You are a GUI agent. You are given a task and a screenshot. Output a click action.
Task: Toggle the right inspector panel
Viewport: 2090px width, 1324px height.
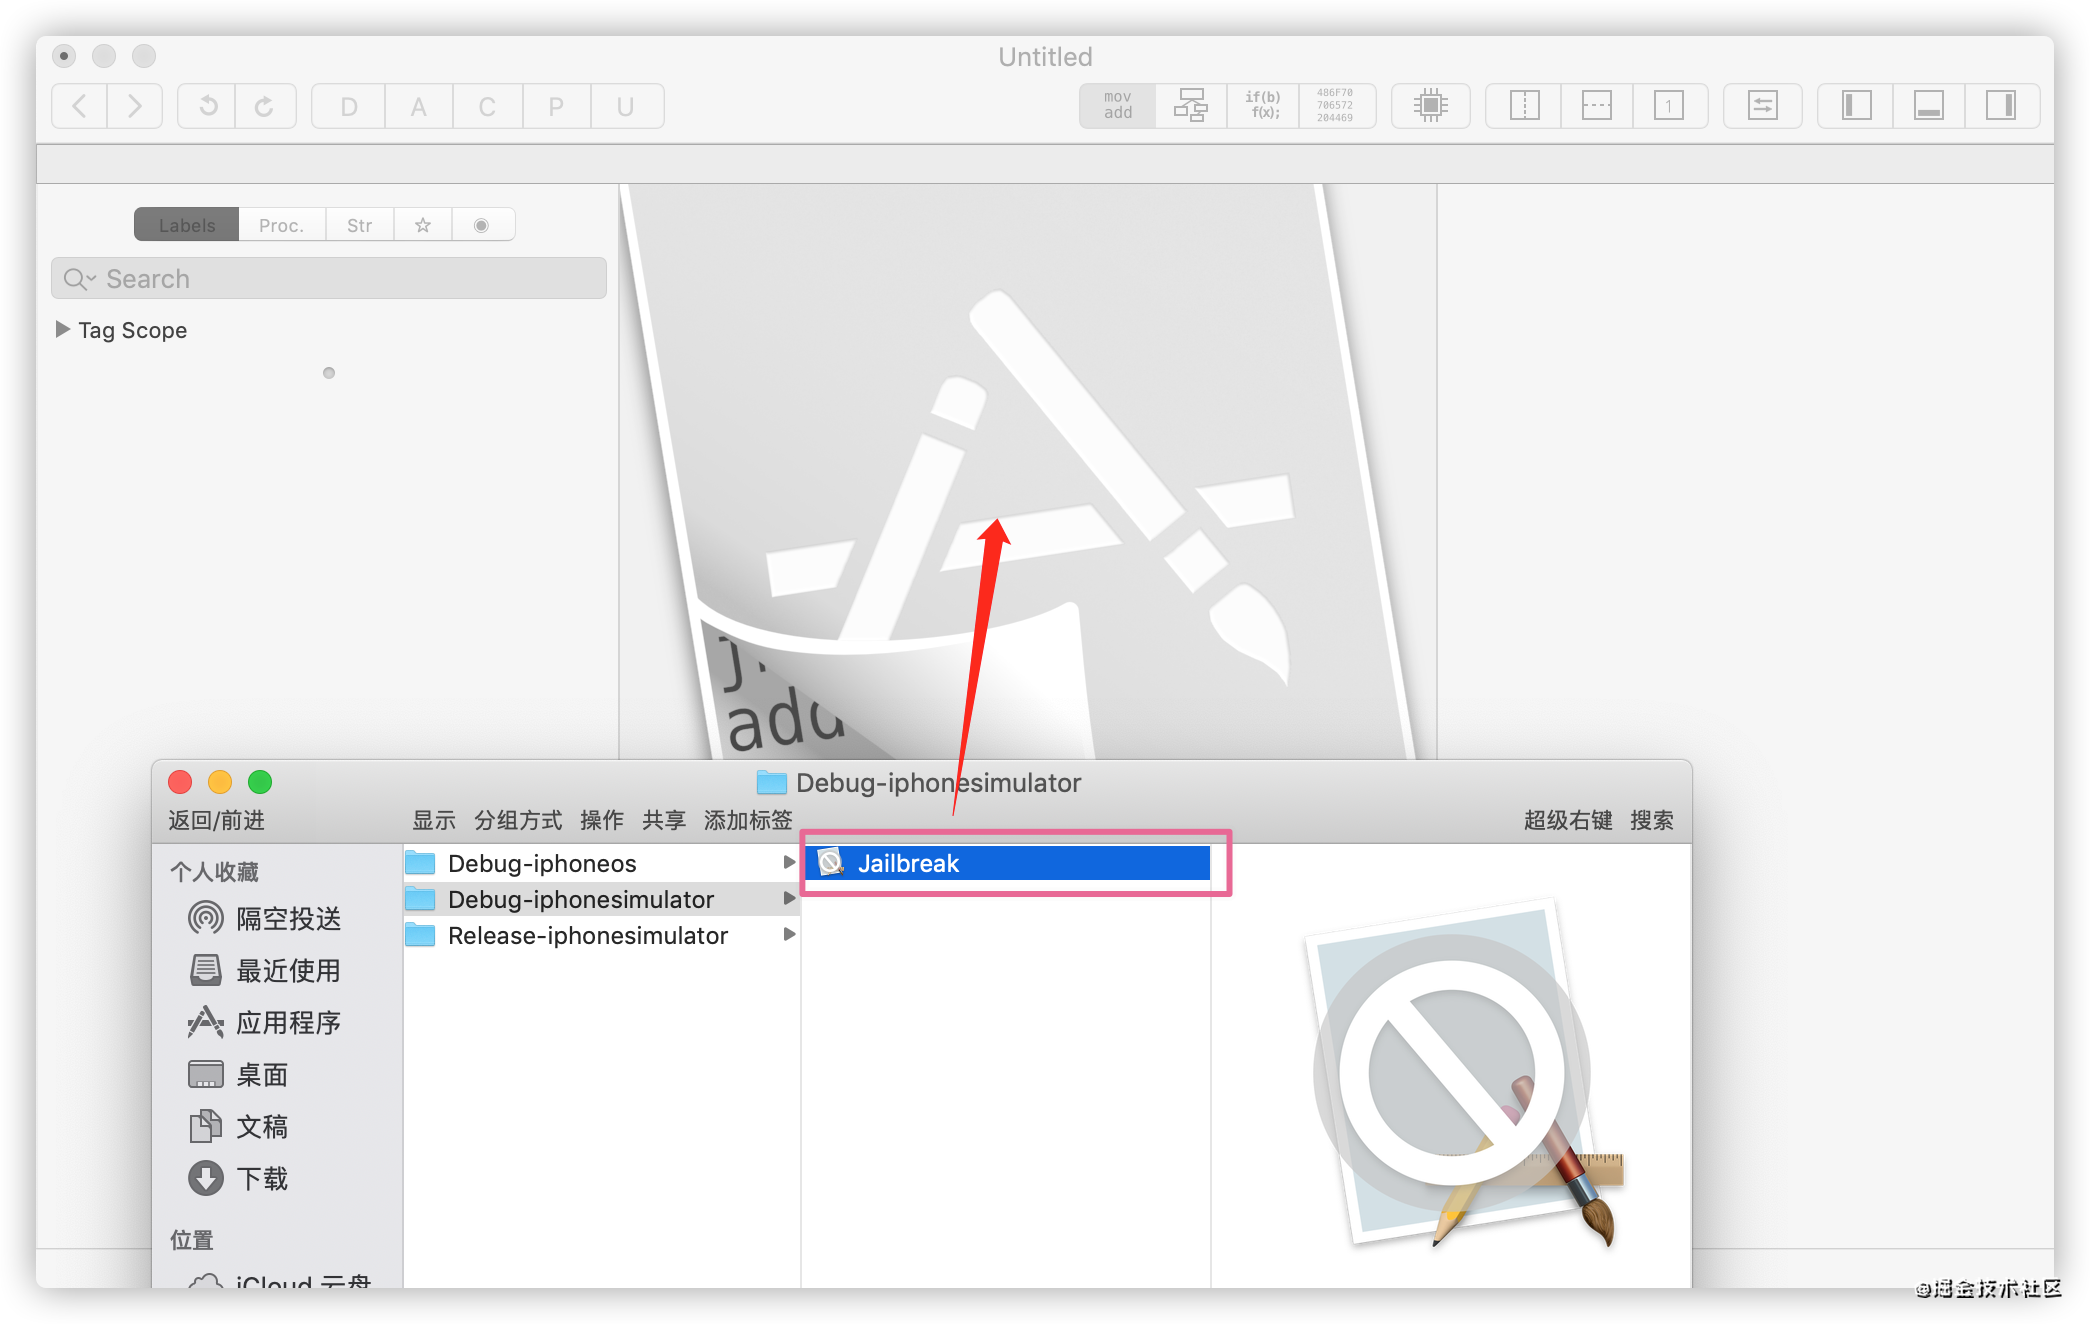2001,106
